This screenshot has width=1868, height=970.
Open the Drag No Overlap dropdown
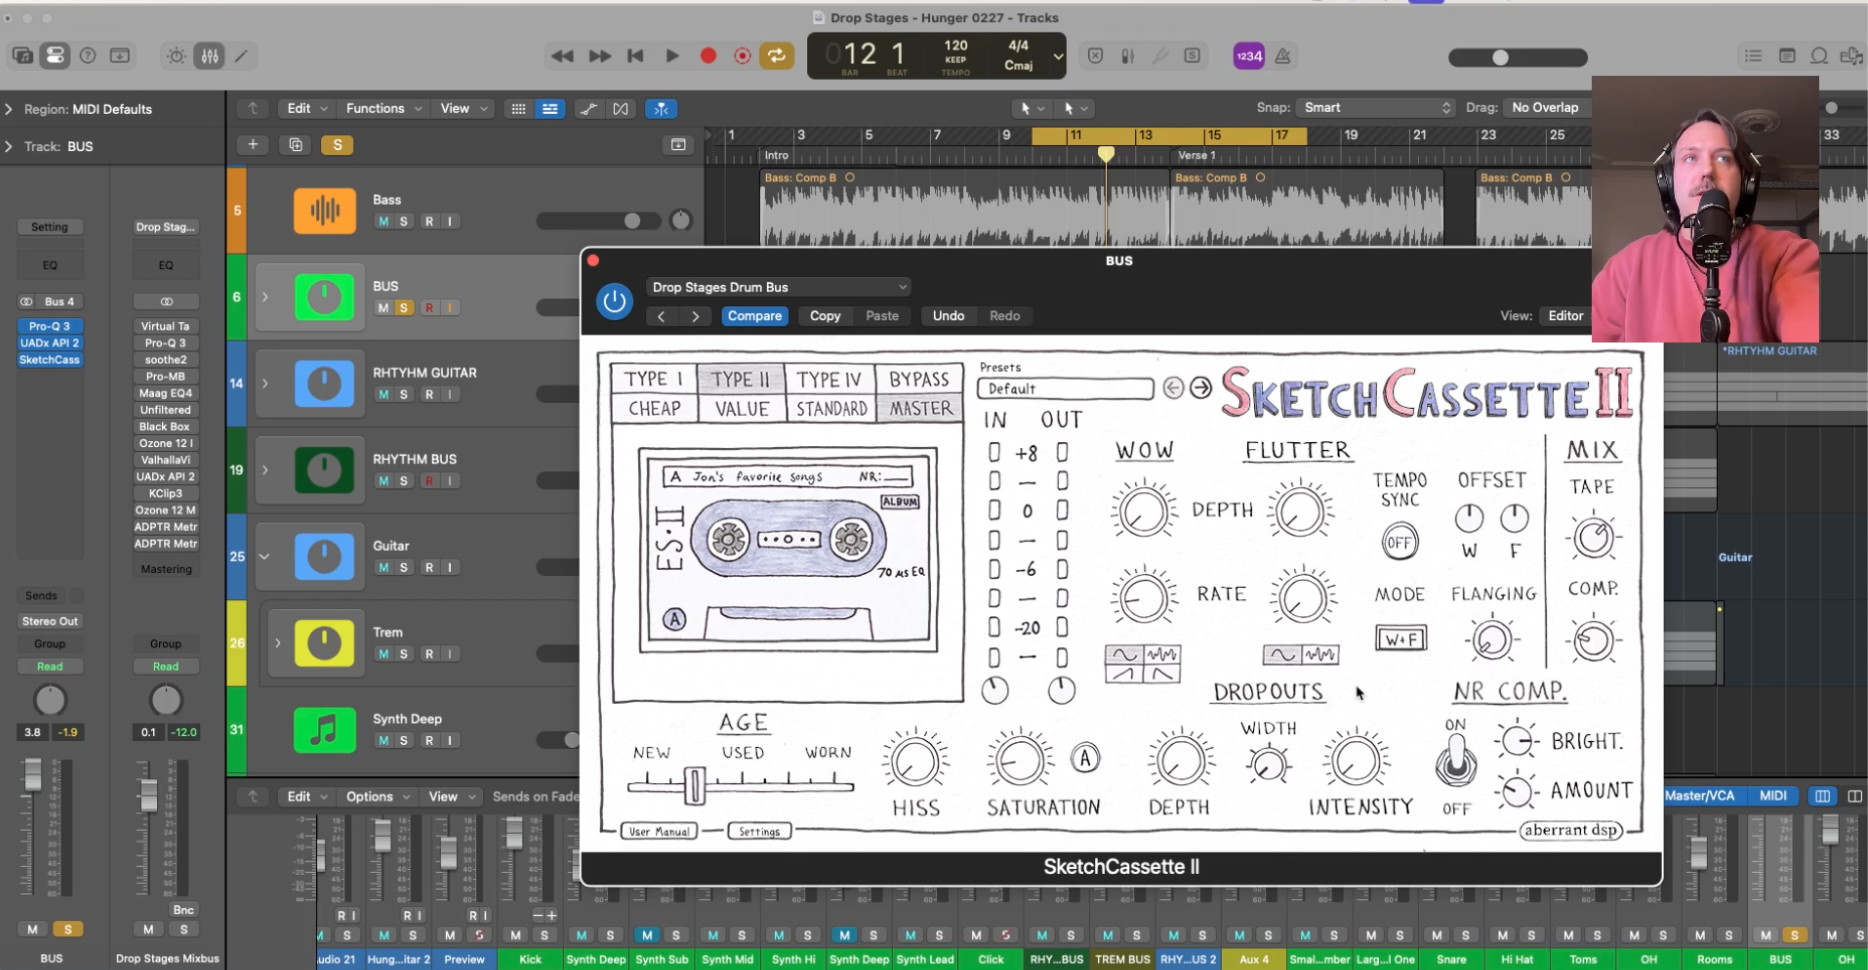(1548, 107)
